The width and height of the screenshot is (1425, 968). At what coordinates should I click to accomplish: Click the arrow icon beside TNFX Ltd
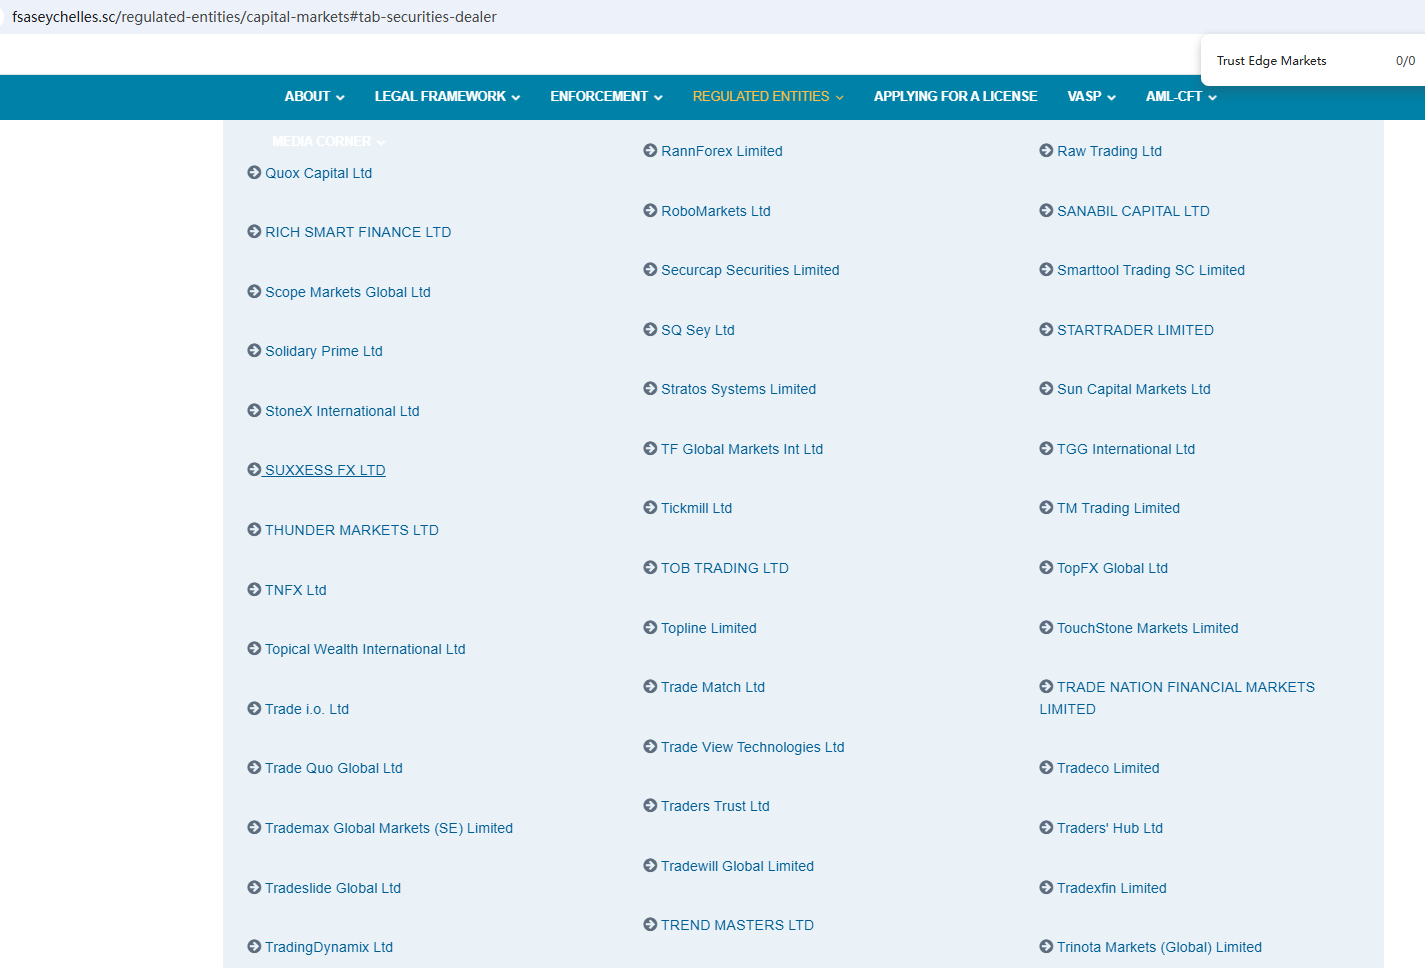point(254,590)
